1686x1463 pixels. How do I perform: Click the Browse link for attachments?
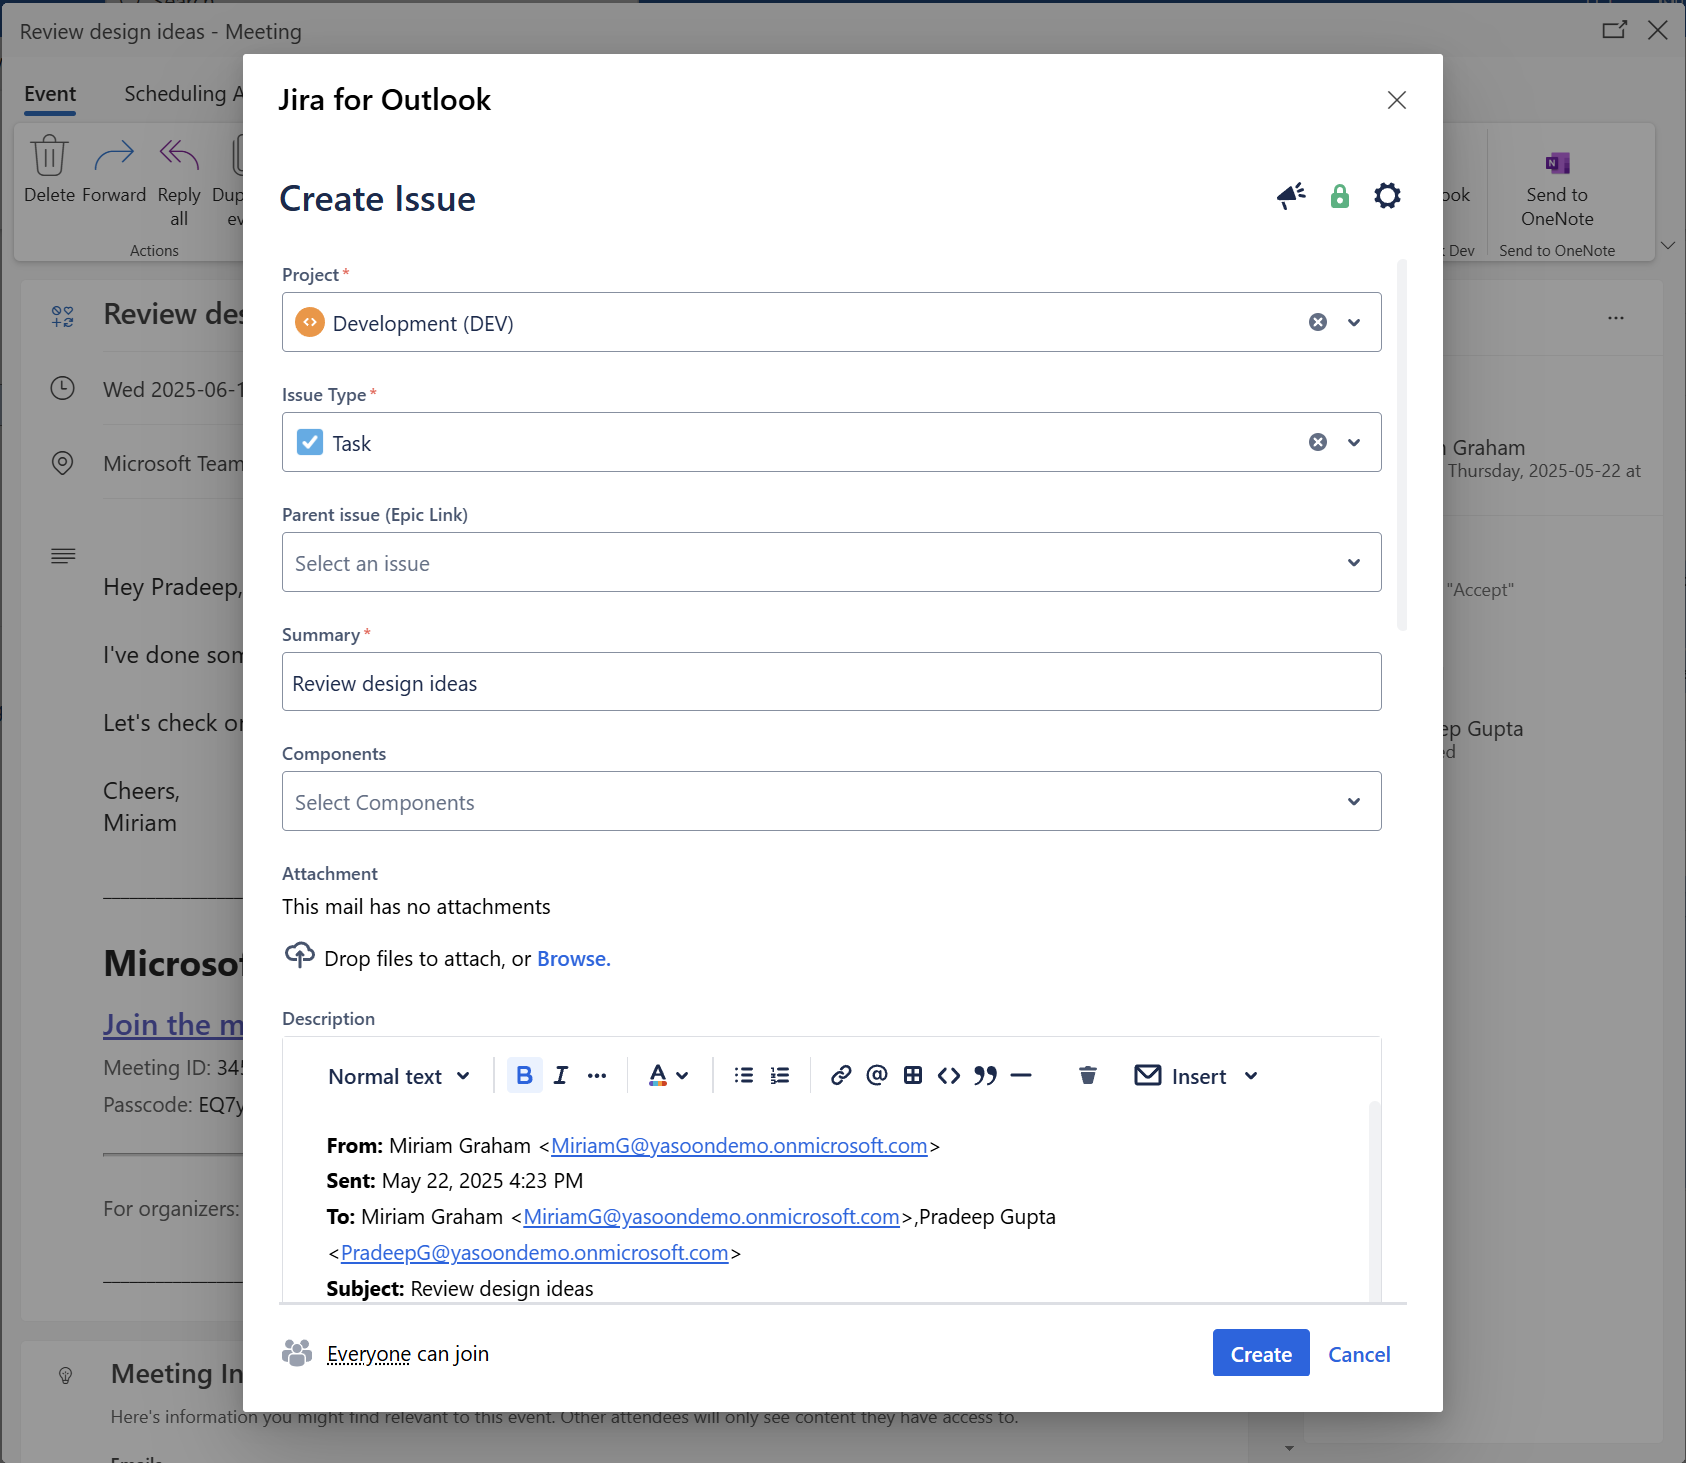(x=573, y=958)
